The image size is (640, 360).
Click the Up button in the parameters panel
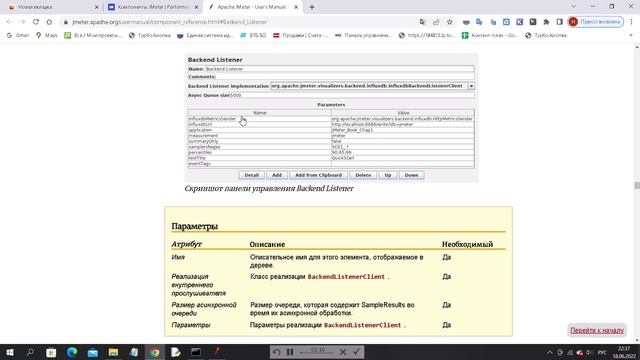point(388,175)
